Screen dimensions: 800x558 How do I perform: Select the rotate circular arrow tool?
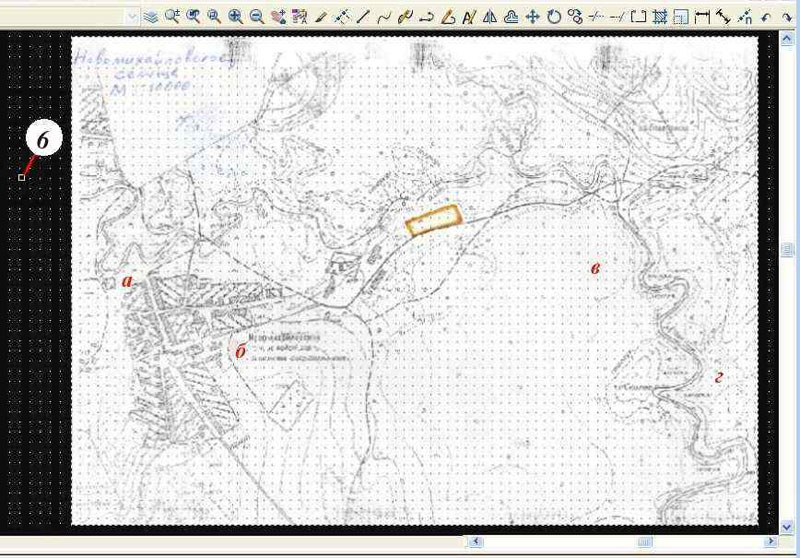coord(554,17)
